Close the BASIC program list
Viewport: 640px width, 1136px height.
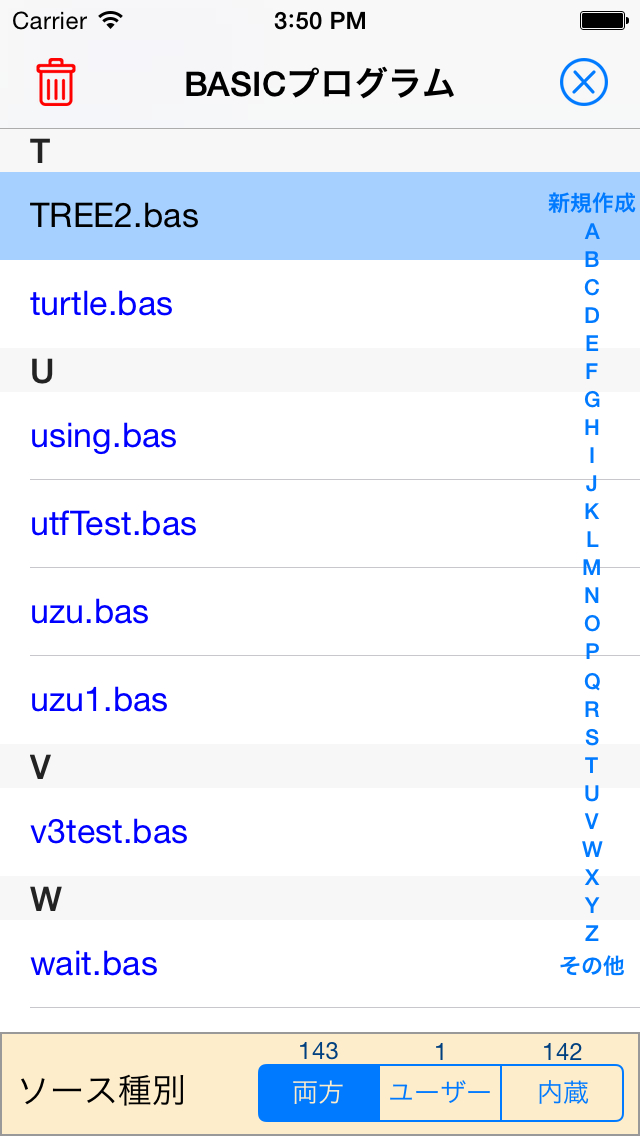click(583, 83)
